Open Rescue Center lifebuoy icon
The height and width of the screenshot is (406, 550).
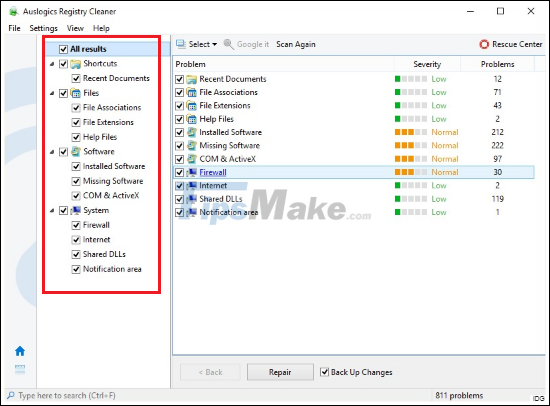(x=484, y=44)
